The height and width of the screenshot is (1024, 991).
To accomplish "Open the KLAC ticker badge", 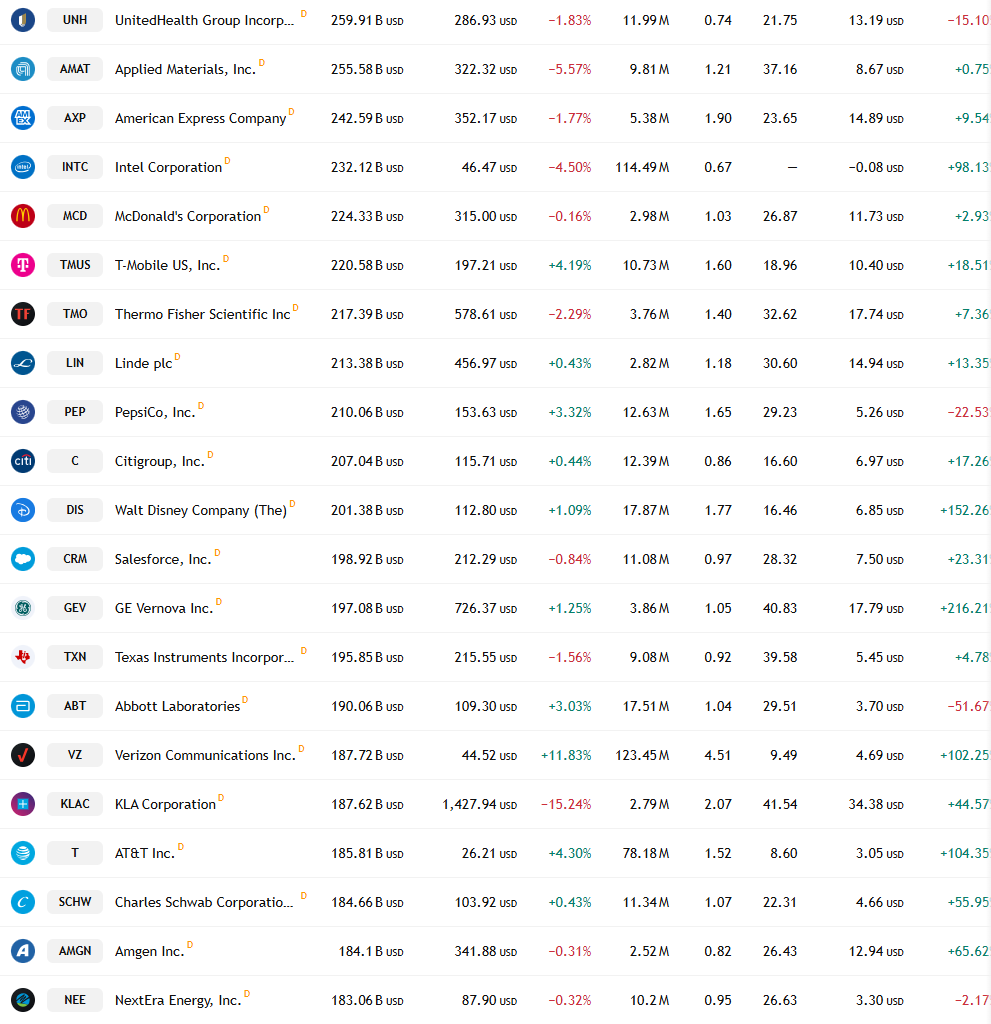I will [x=75, y=803].
